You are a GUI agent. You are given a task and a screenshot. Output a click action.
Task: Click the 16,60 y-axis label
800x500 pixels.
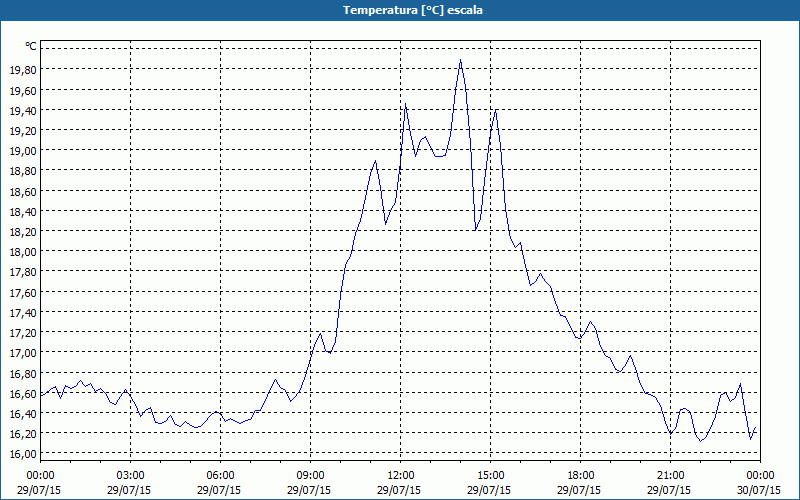pos(23,393)
